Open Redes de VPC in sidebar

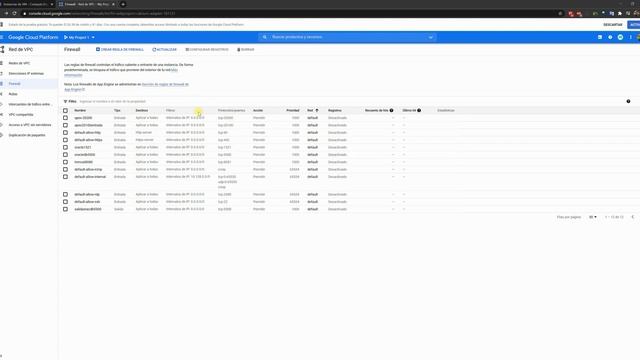click(x=19, y=63)
